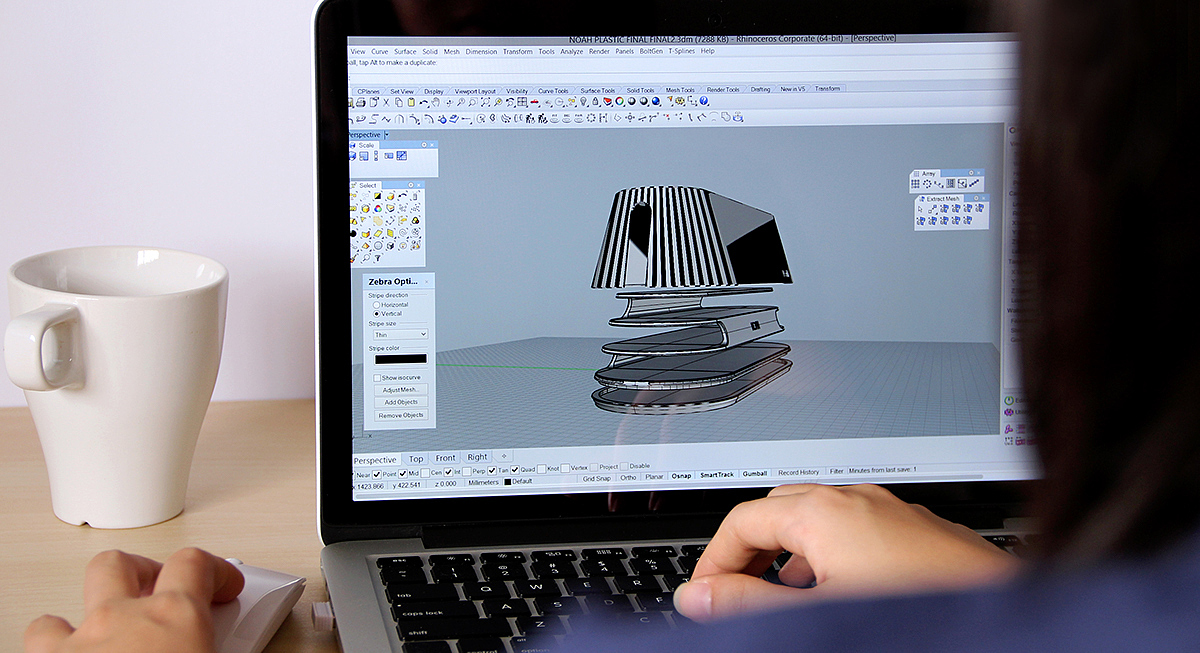Open the Surface menu
The height and width of the screenshot is (653, 1200).
[x=405, y=52]
